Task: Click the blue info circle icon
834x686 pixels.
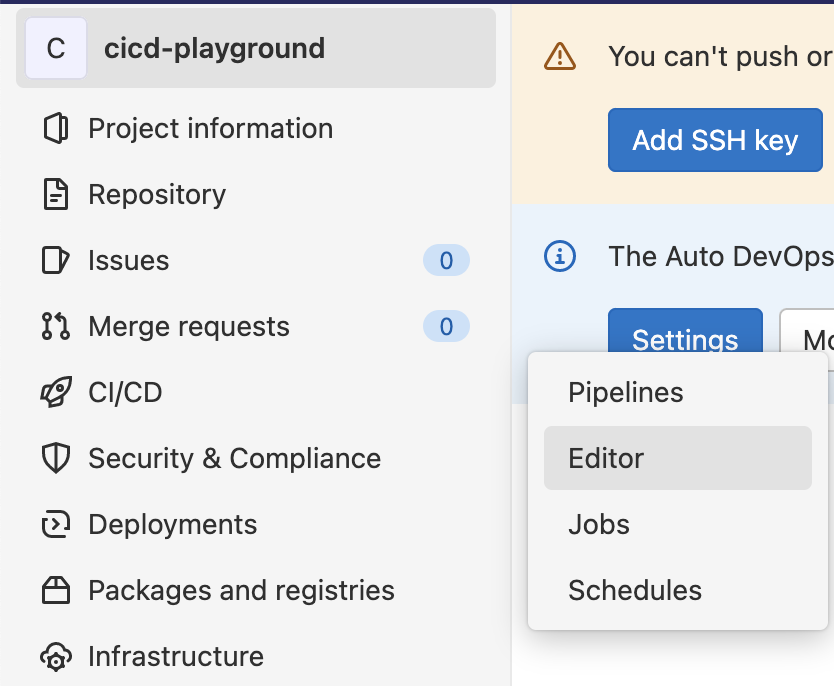Action: [x=559, y=256]
